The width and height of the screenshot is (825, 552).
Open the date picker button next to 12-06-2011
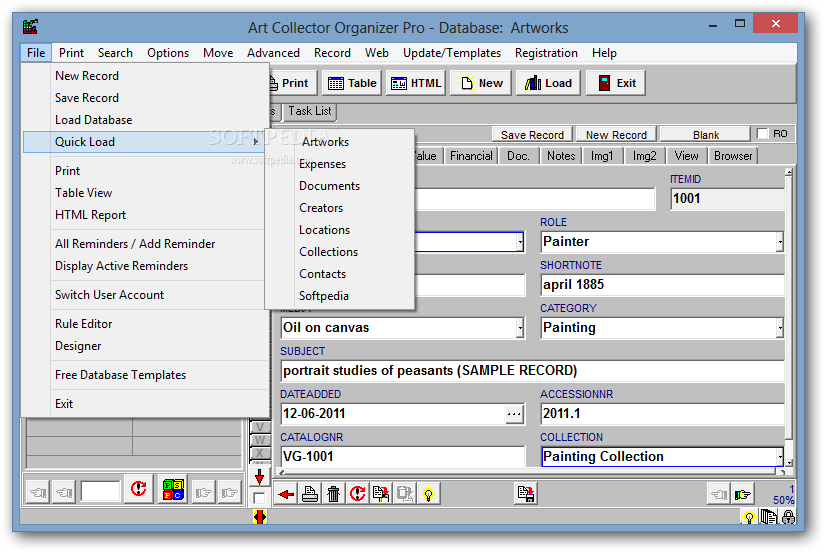pos(514,414)
